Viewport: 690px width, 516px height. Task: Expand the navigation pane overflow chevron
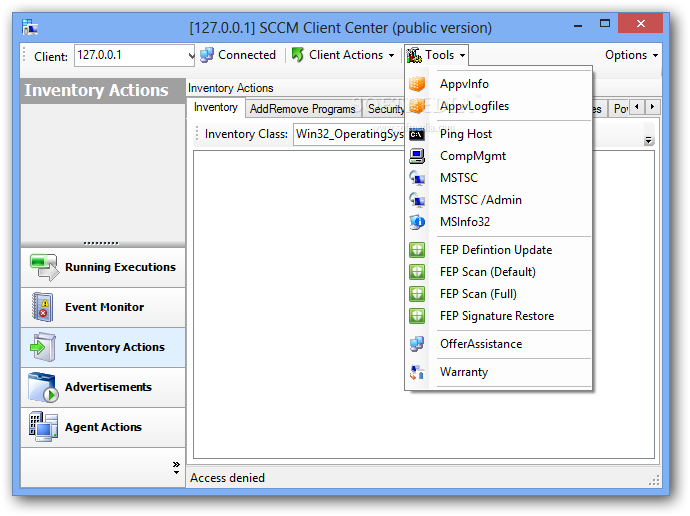[176, 467]
